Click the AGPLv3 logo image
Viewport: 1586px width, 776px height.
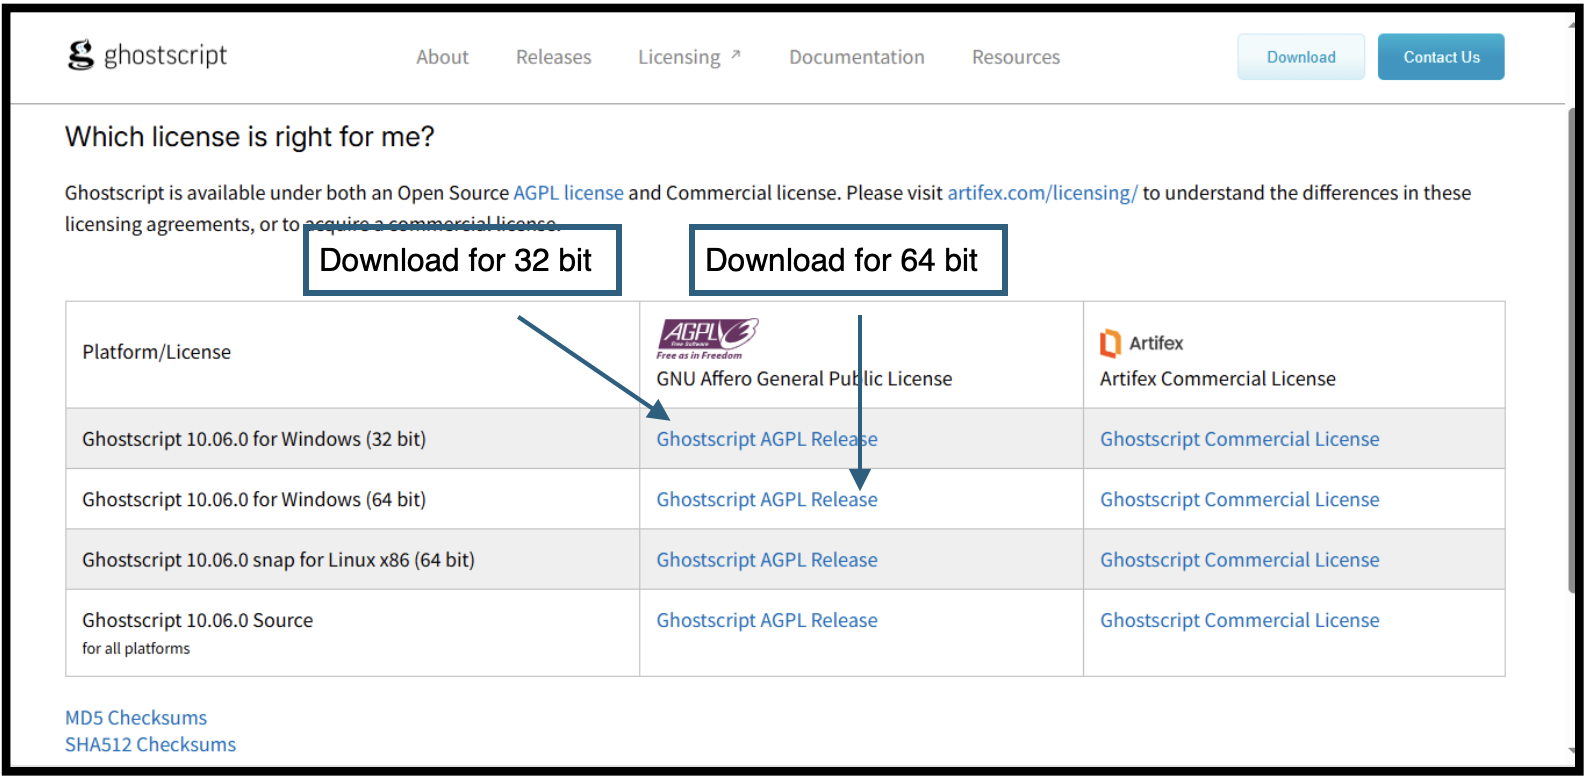pos(707,337)
